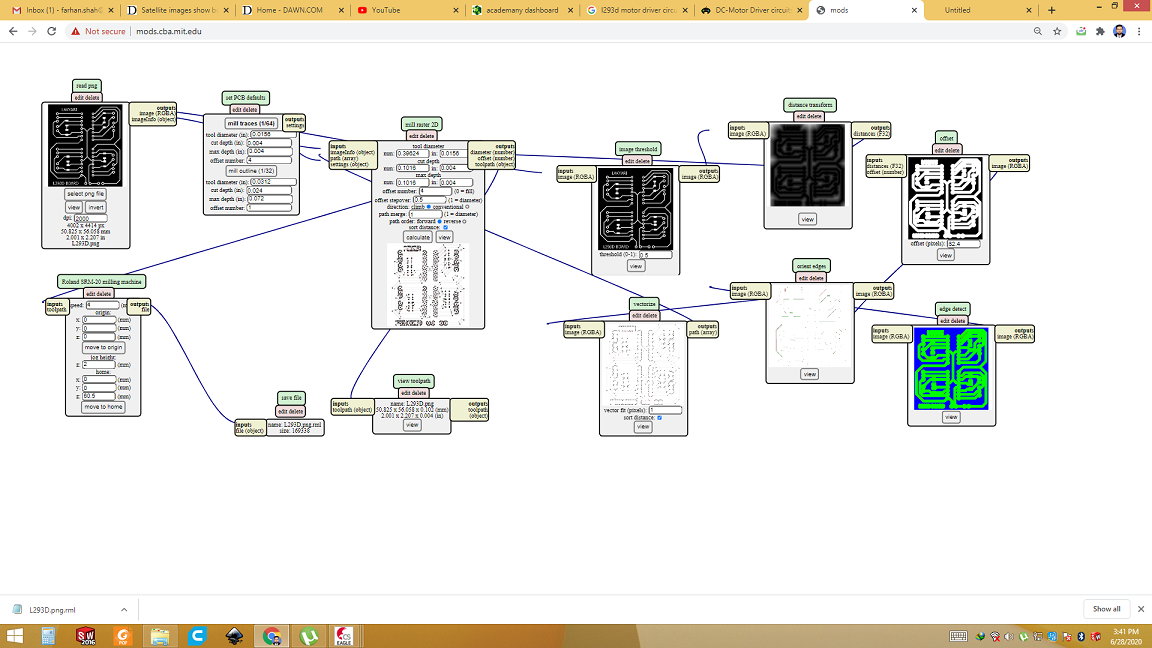Image resolution: width=1152 pixels, height=648 pixels.
Task: Open Chrome profile avatar
Action: coord(1119,32)
